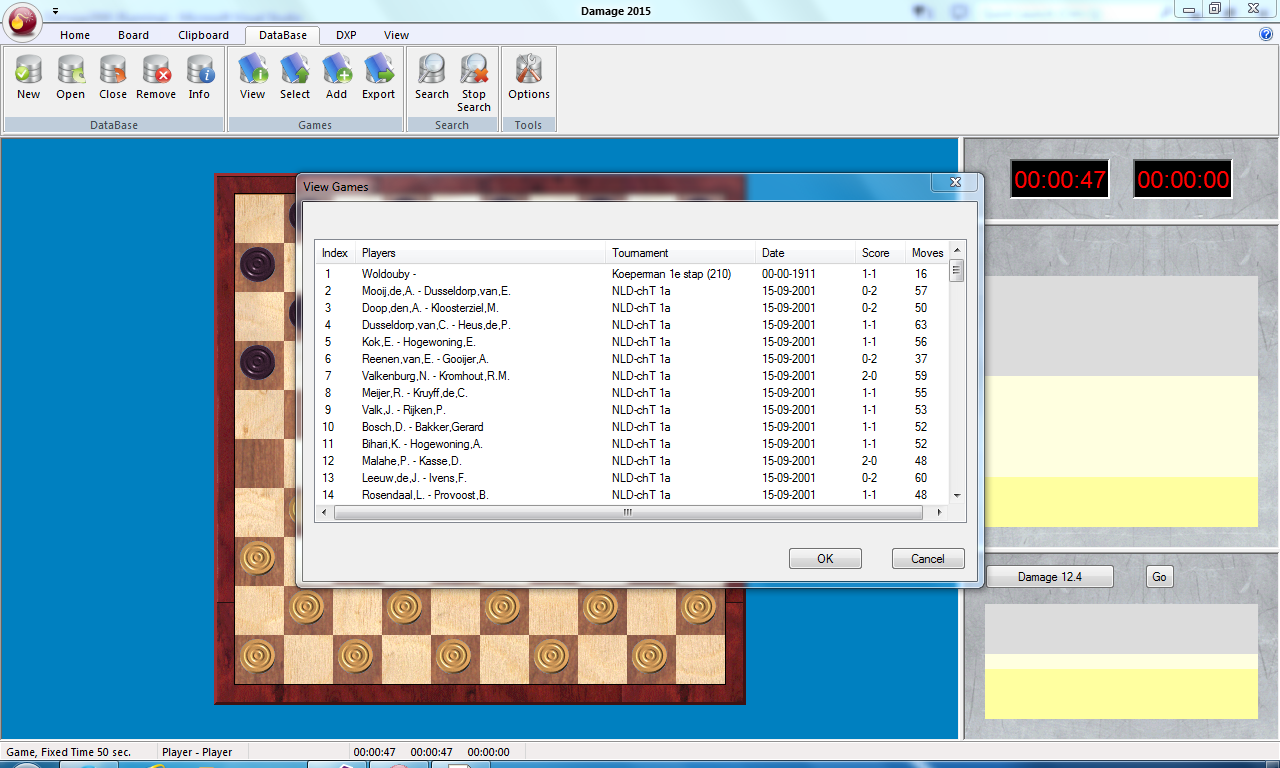Click the View games icon

point(253,76)
